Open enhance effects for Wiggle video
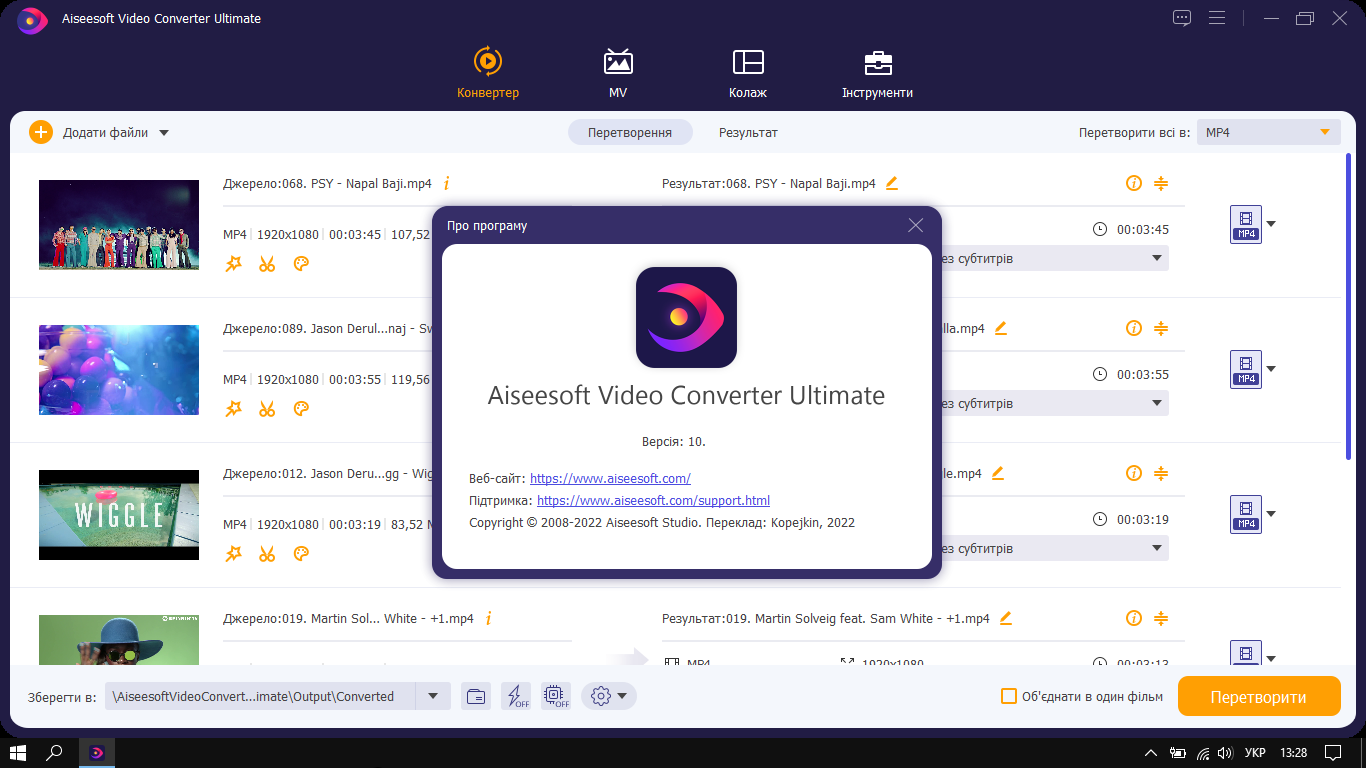The image size is (1366, 768). click(233, 553)
